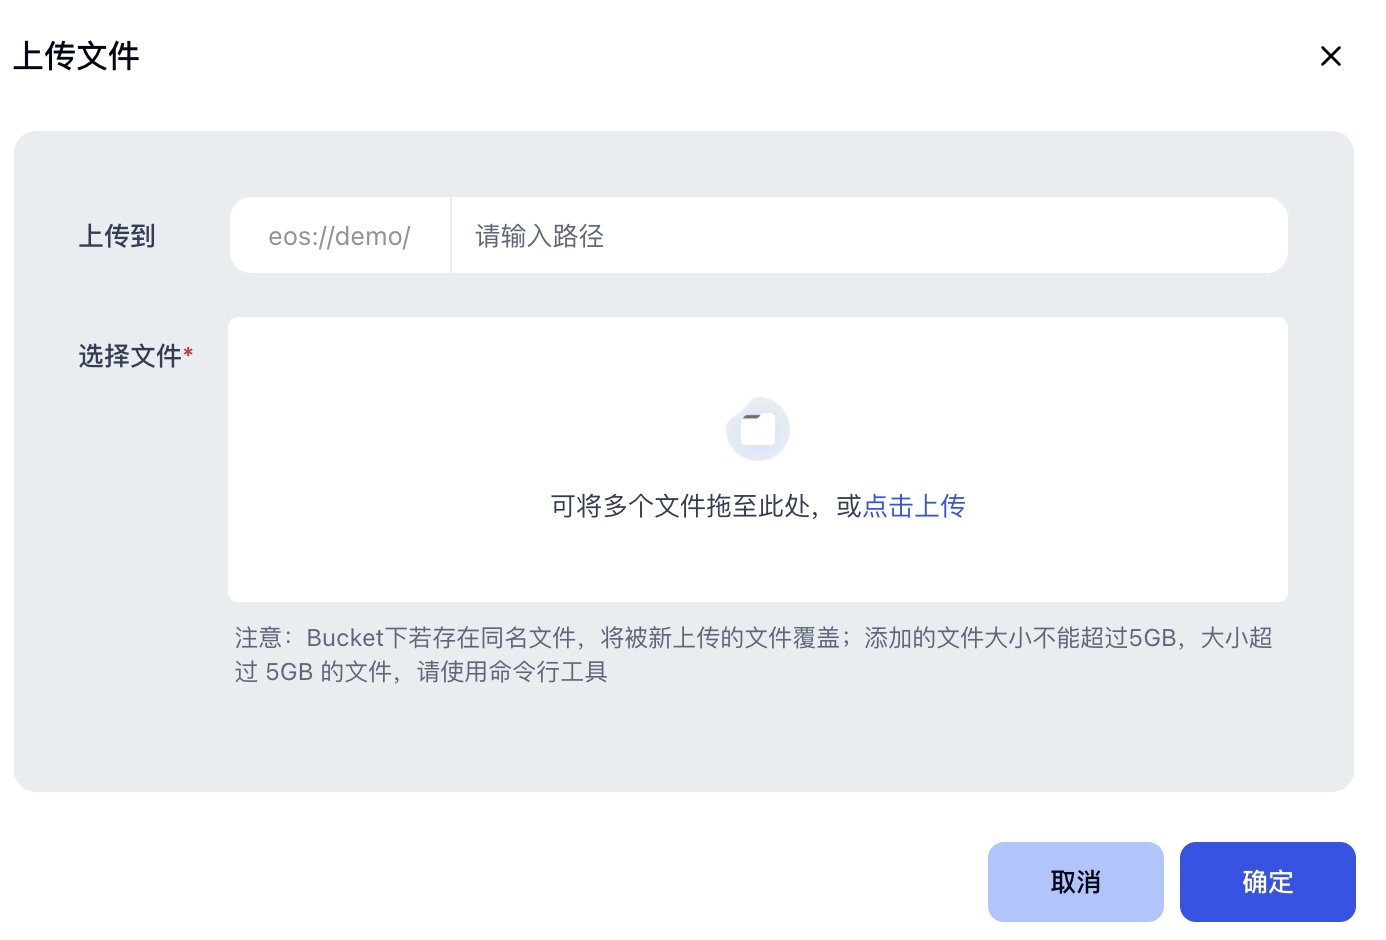Click the eos://demo/ path prefix
The height and width of the screenshot is (940, 1386).
(340, 236)
